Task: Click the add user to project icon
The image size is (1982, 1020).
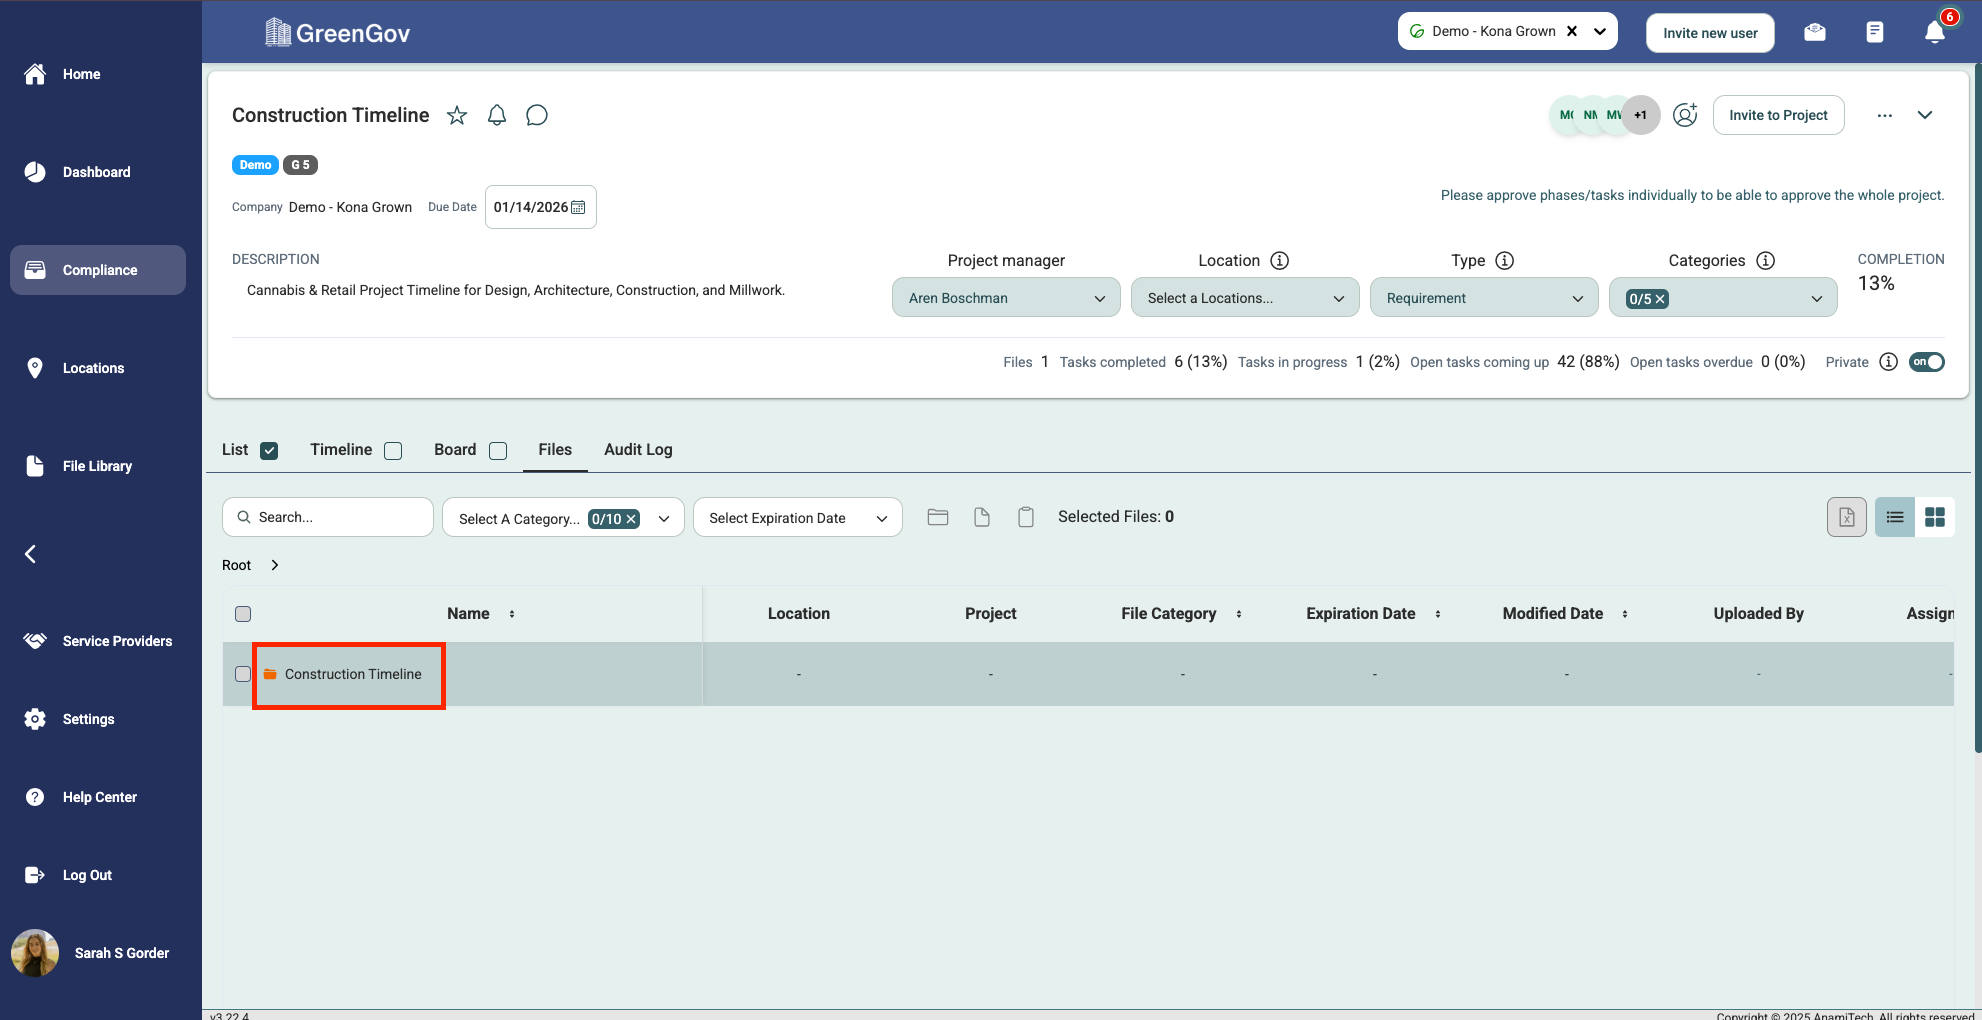Action: [1685, 115]
